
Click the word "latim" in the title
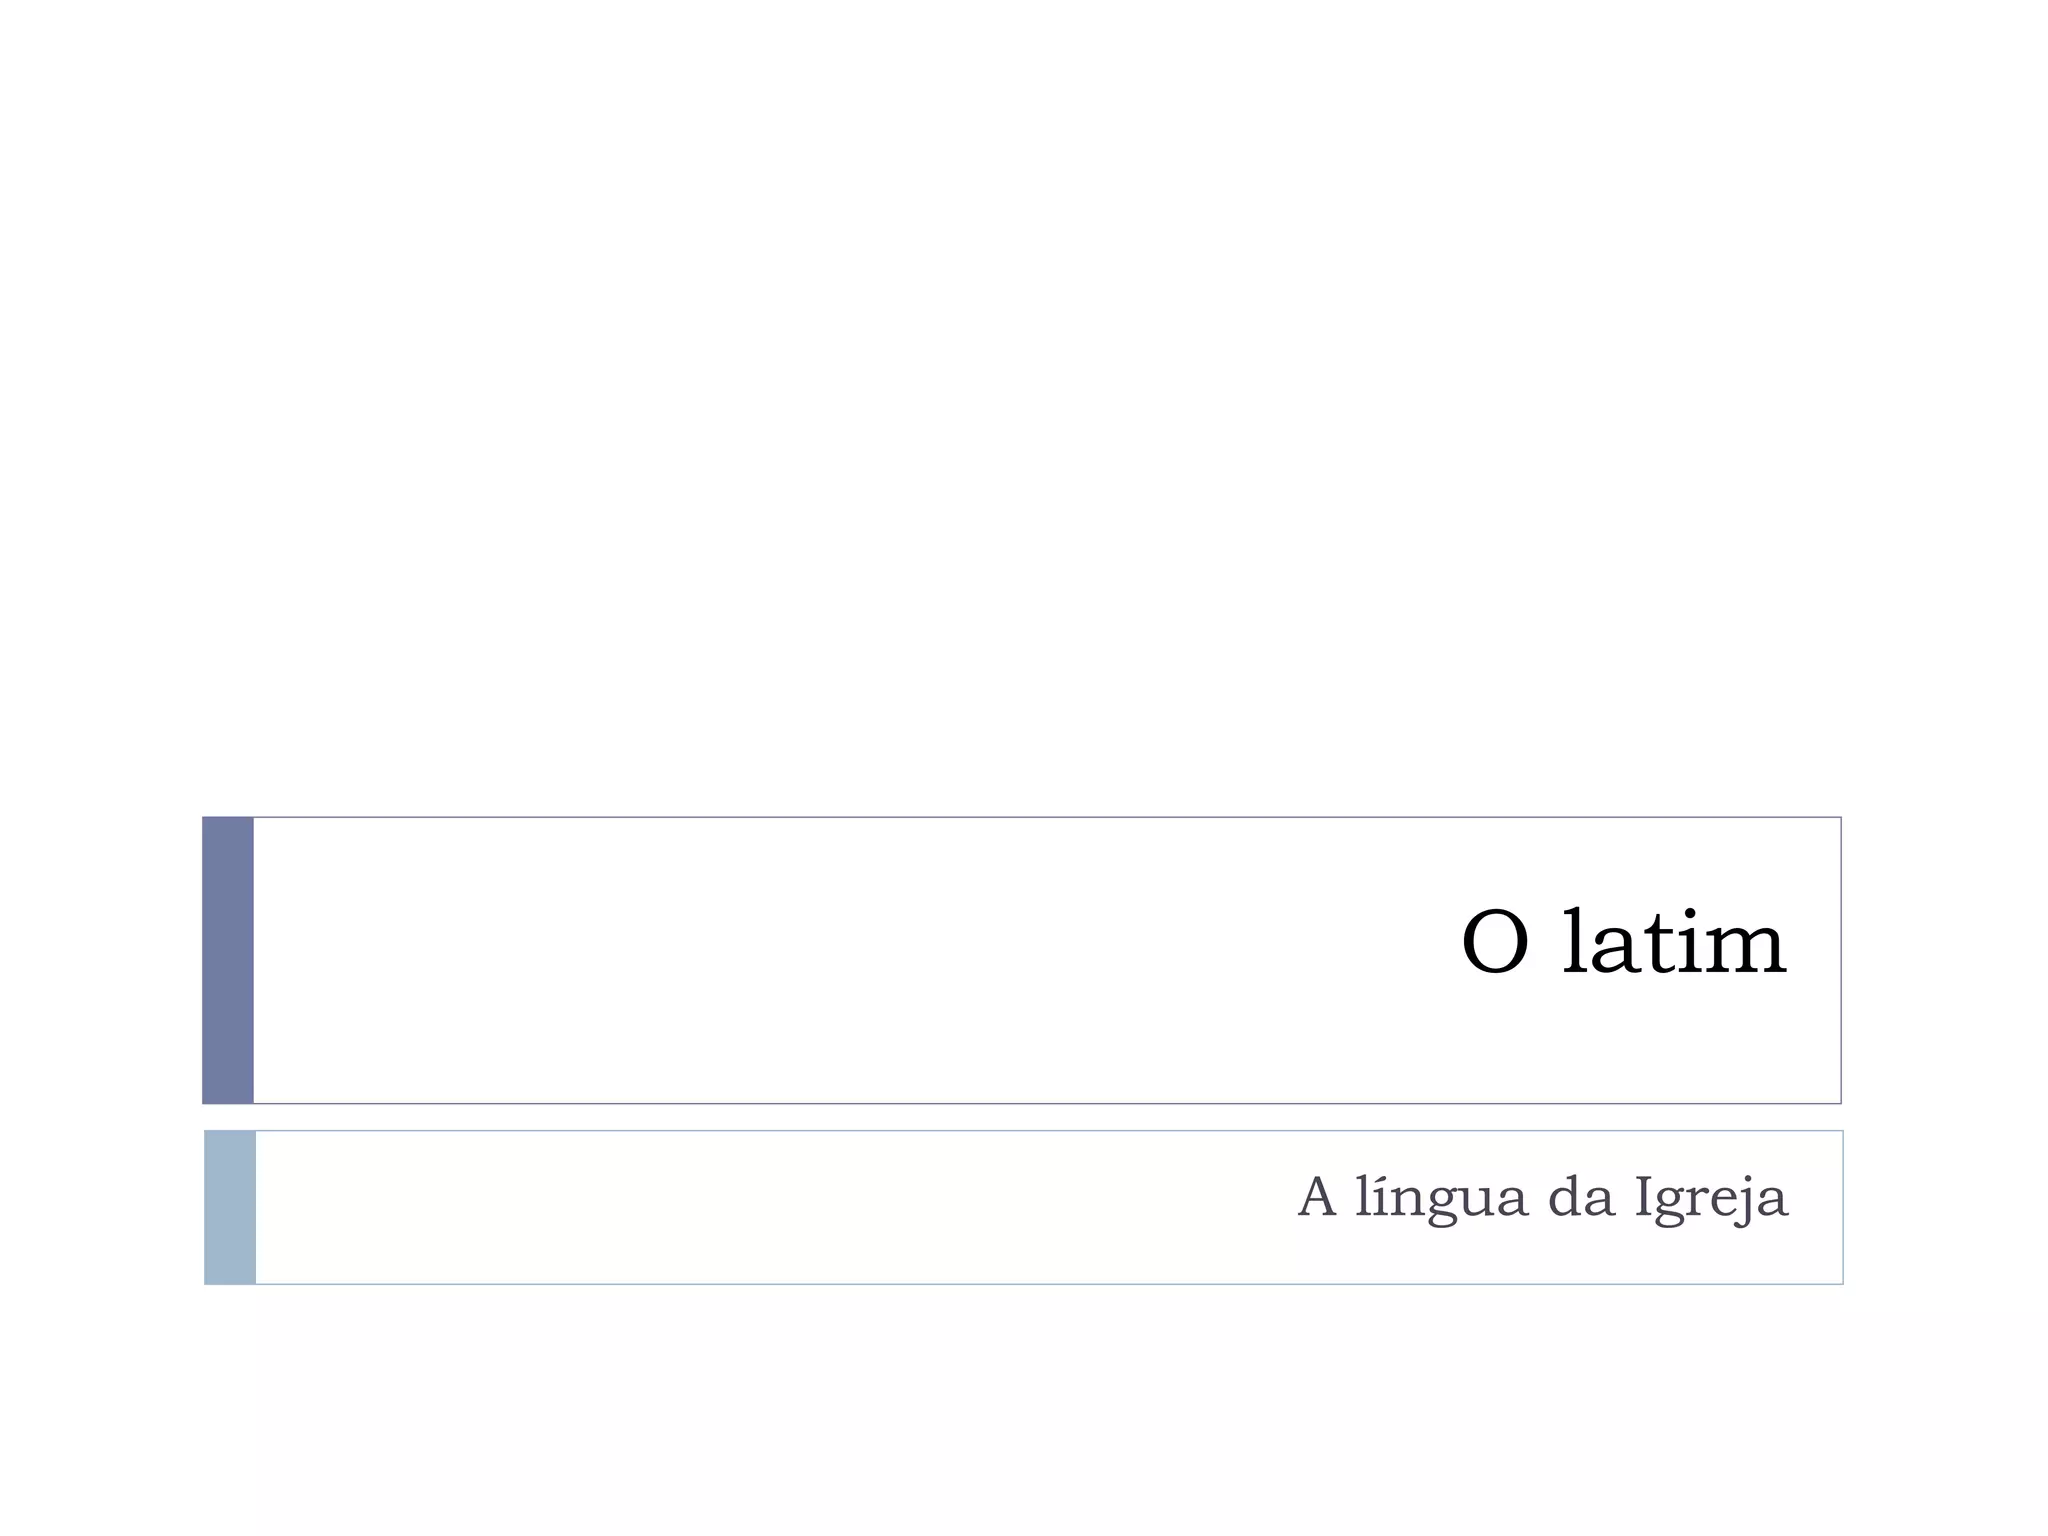(1673, 943)
